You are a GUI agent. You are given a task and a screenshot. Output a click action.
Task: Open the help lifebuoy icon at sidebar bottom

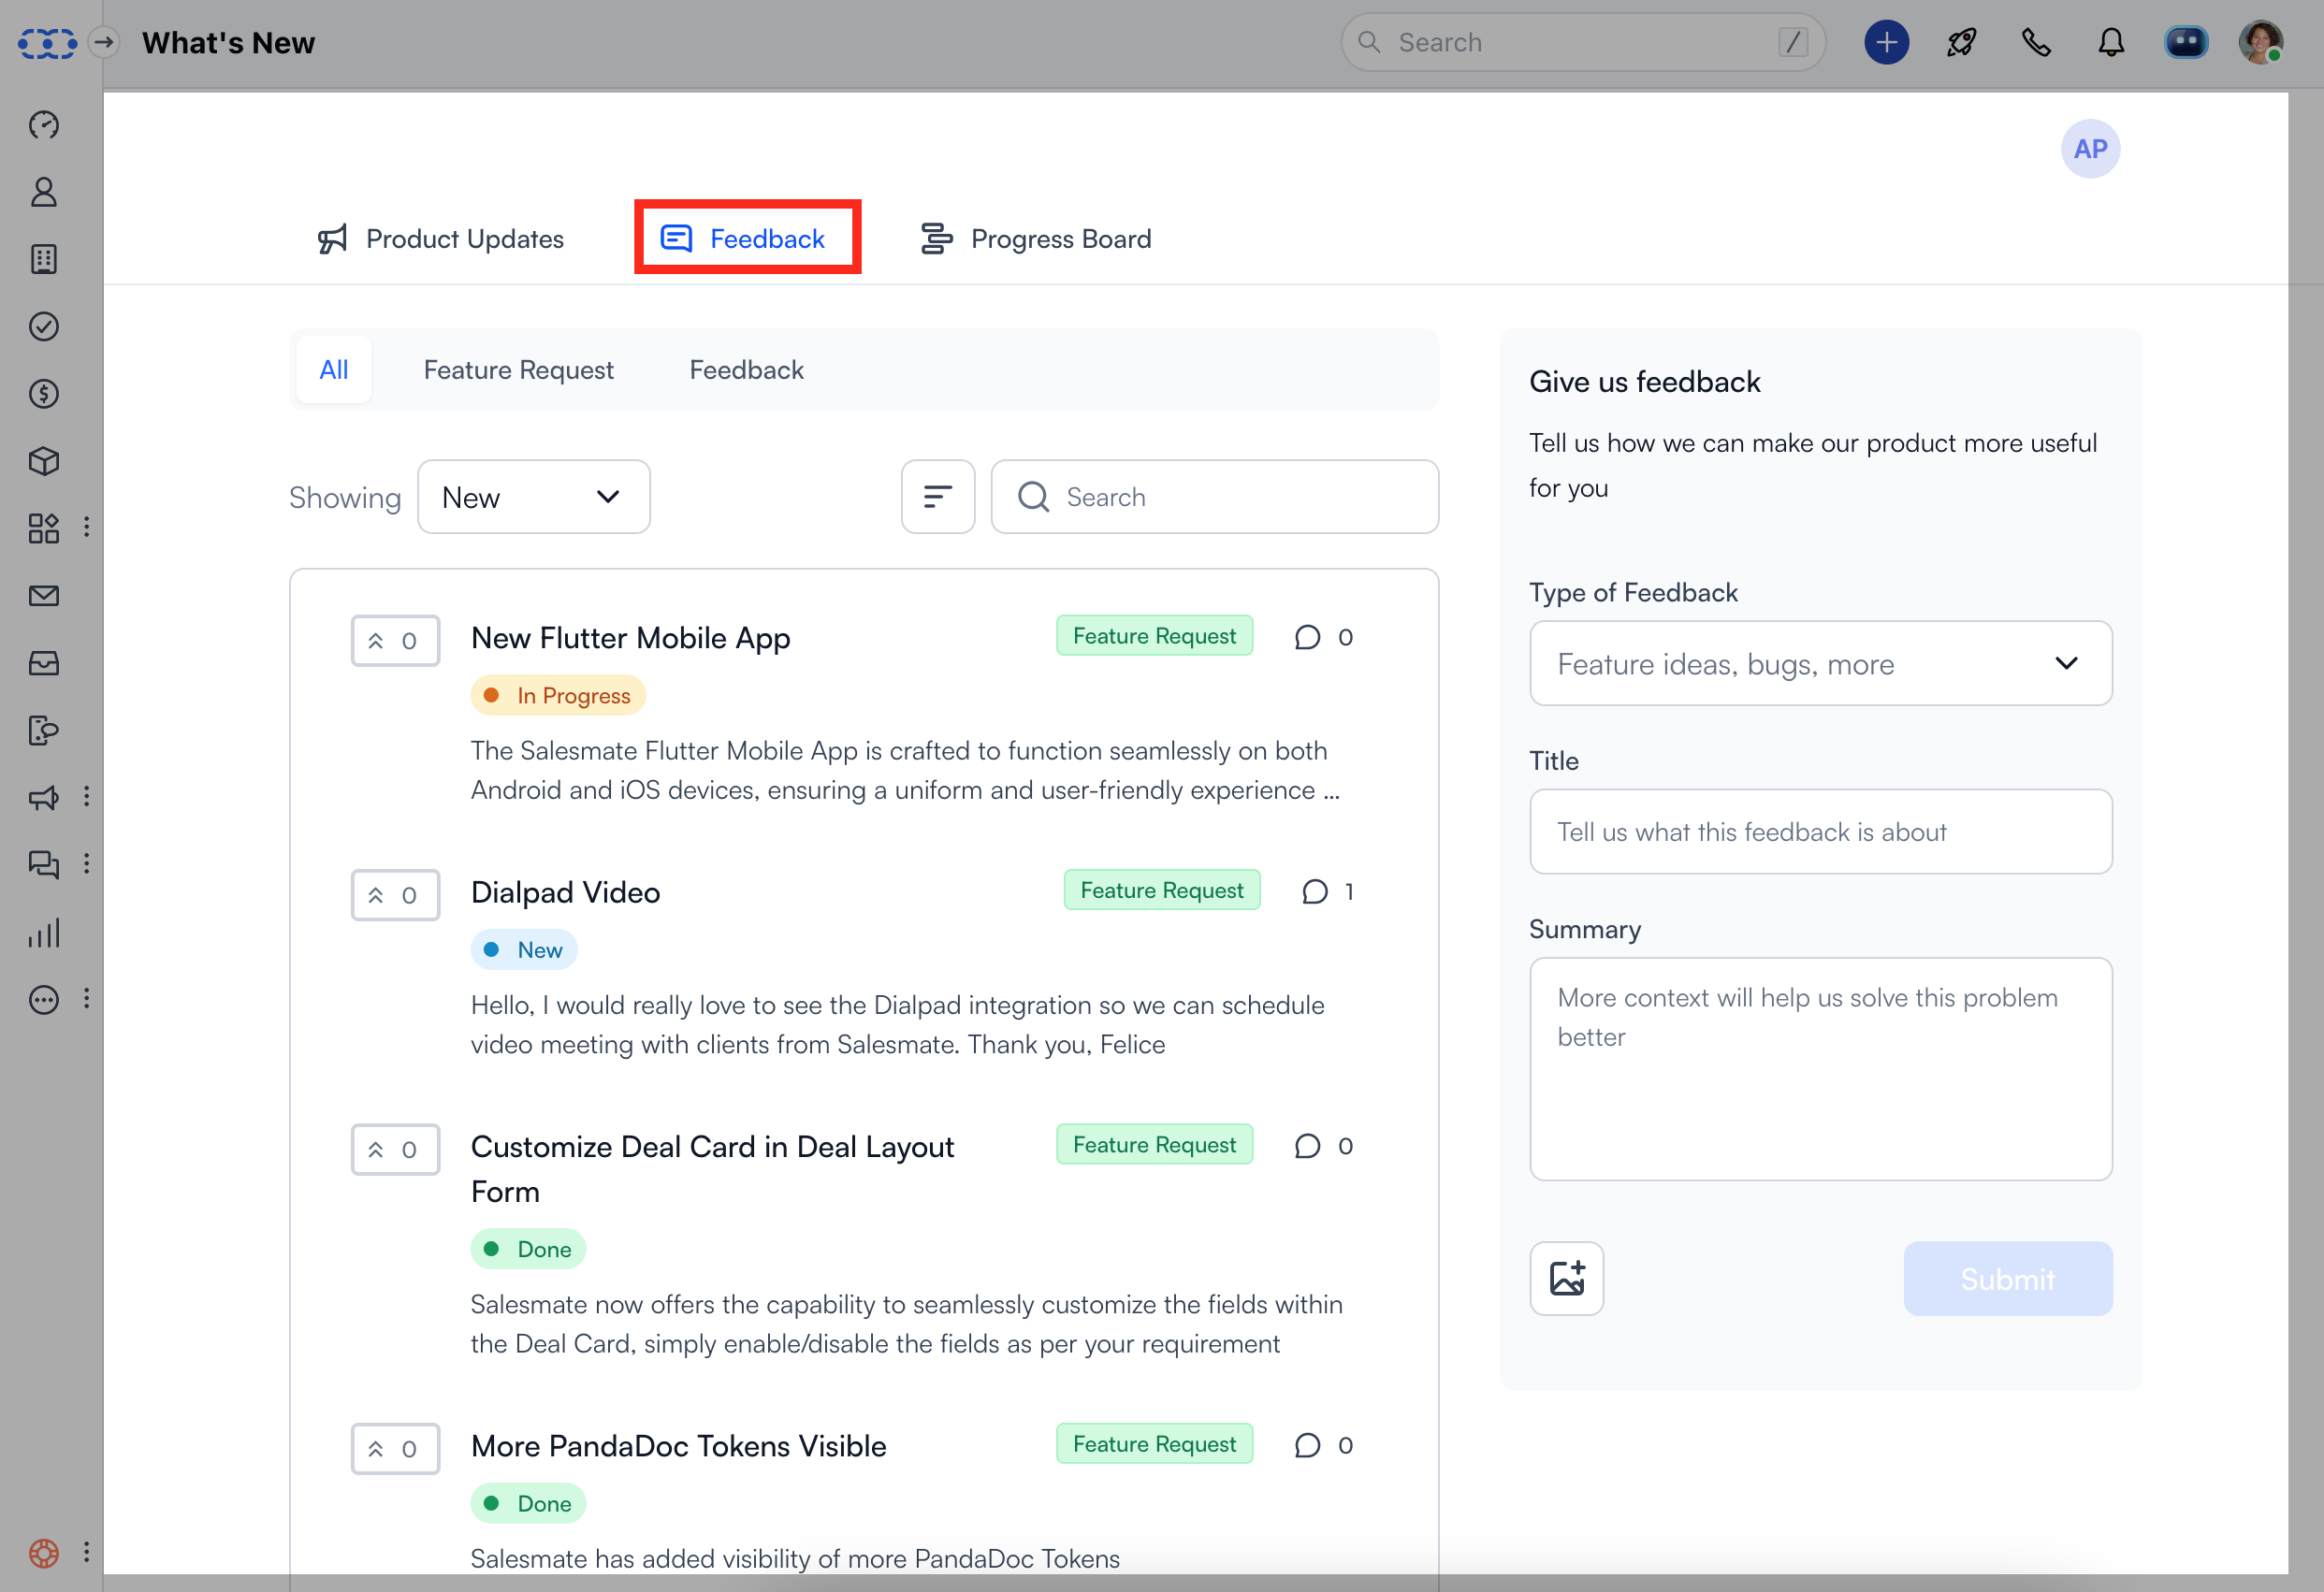point(44,1553)
